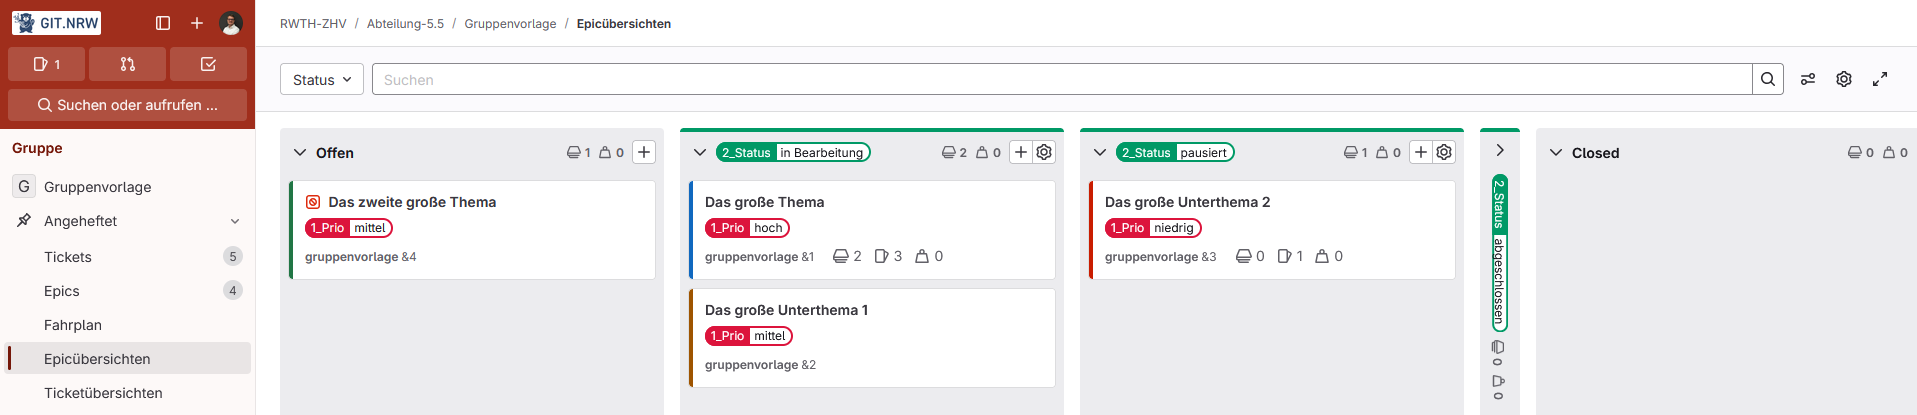Expand the Angeheftet section chevron

235,221
